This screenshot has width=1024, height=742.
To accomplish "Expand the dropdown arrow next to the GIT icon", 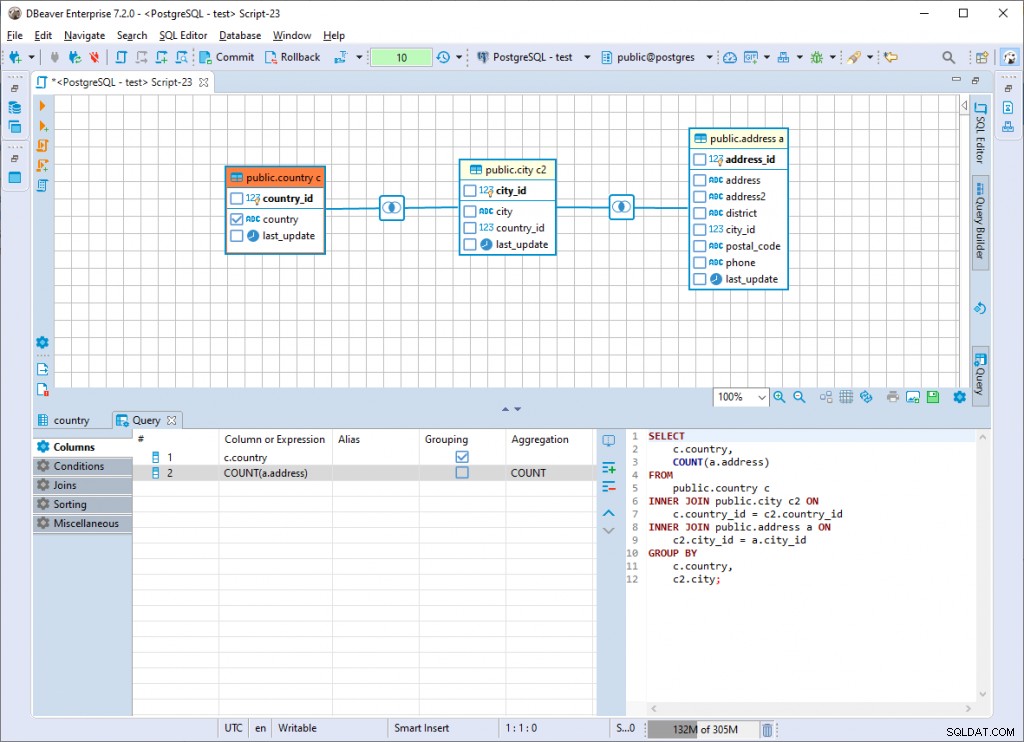I will (x=767, y=57).
